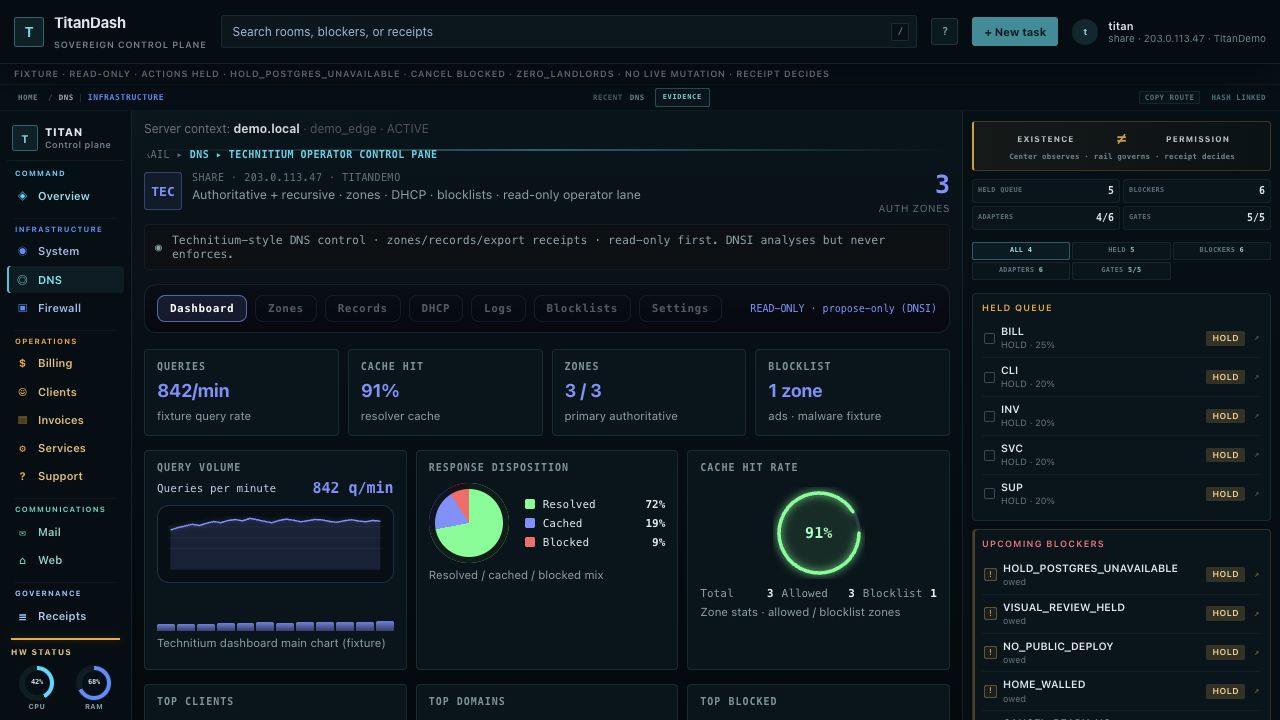
Task: Open the Receipts sidebar icon
Action: coord(22,616)
